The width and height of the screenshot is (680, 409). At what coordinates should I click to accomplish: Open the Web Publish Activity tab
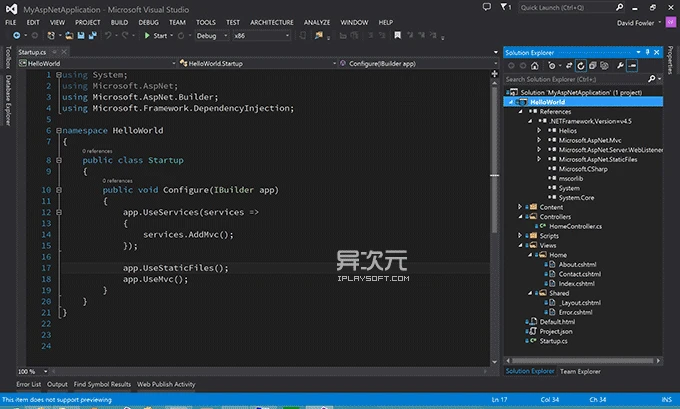click(166, 384)
